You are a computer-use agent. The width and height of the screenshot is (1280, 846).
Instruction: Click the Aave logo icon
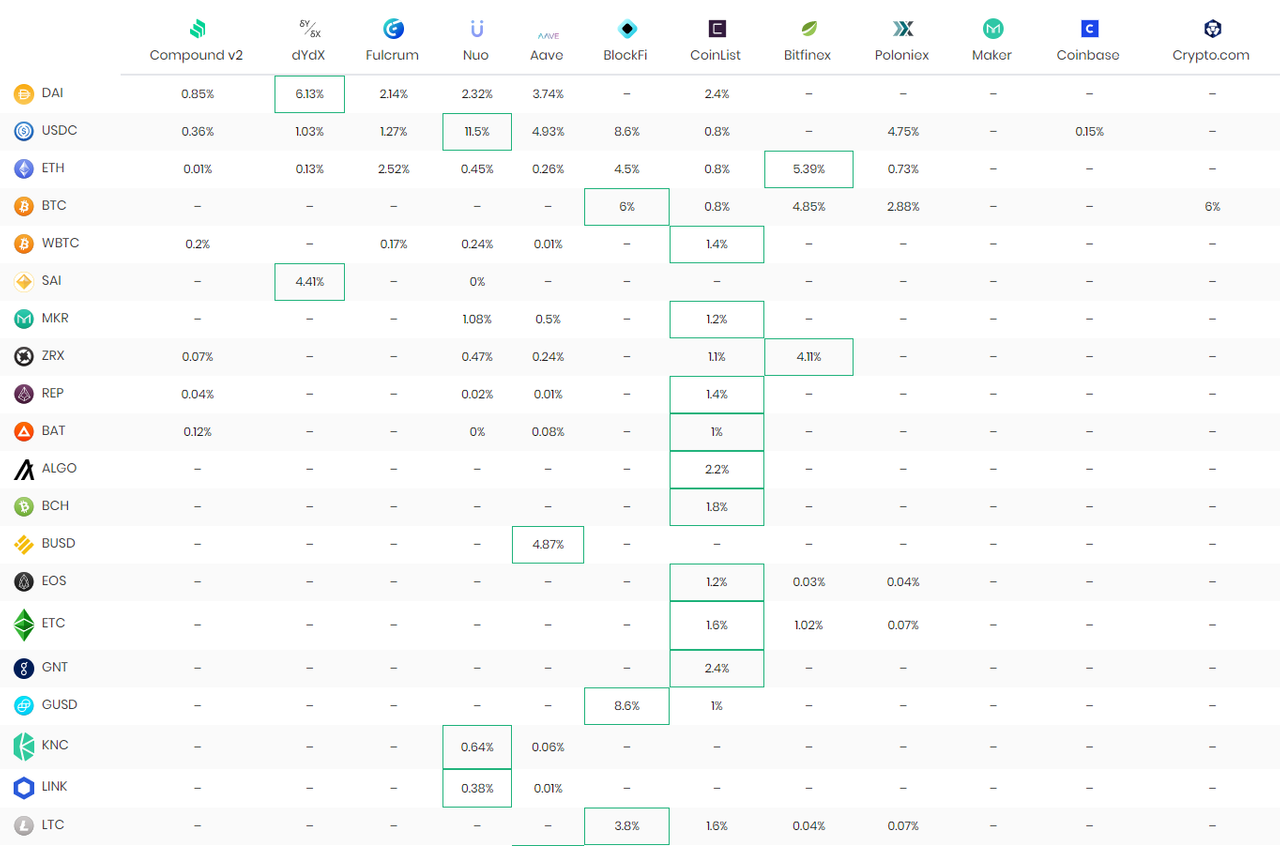(548, 35)
